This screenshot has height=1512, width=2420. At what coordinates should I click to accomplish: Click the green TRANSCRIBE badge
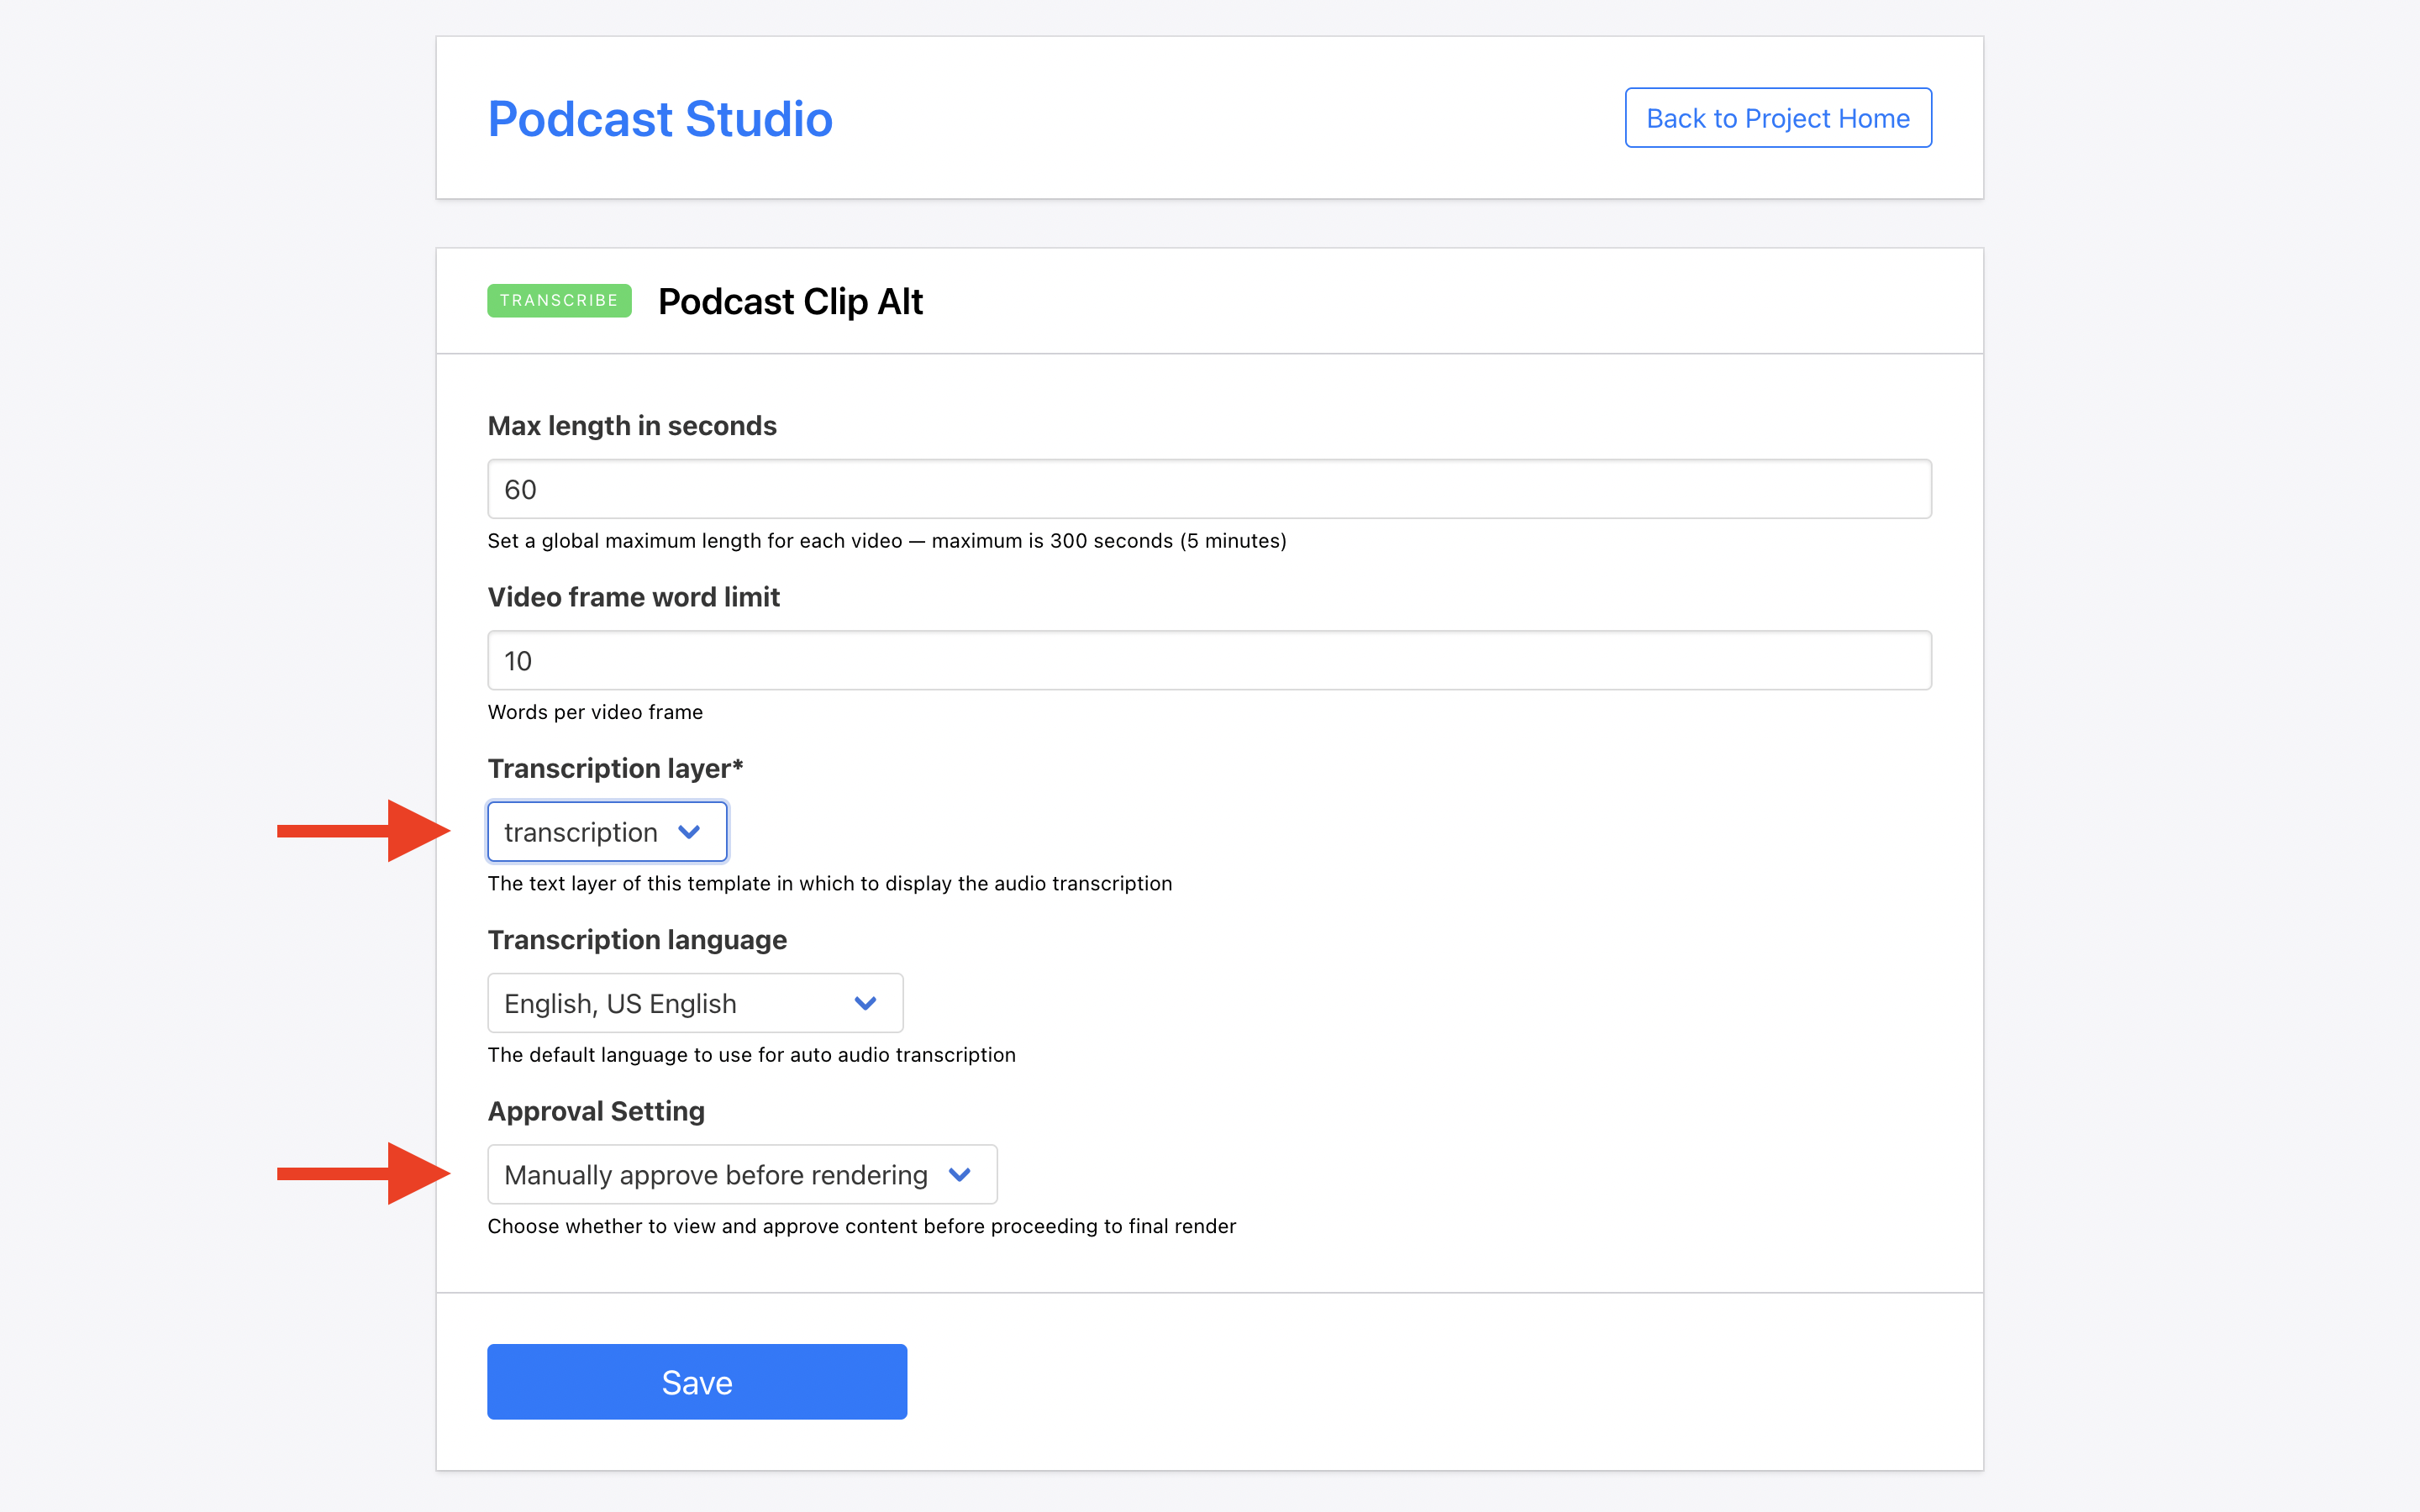click(x=559, y=300)
